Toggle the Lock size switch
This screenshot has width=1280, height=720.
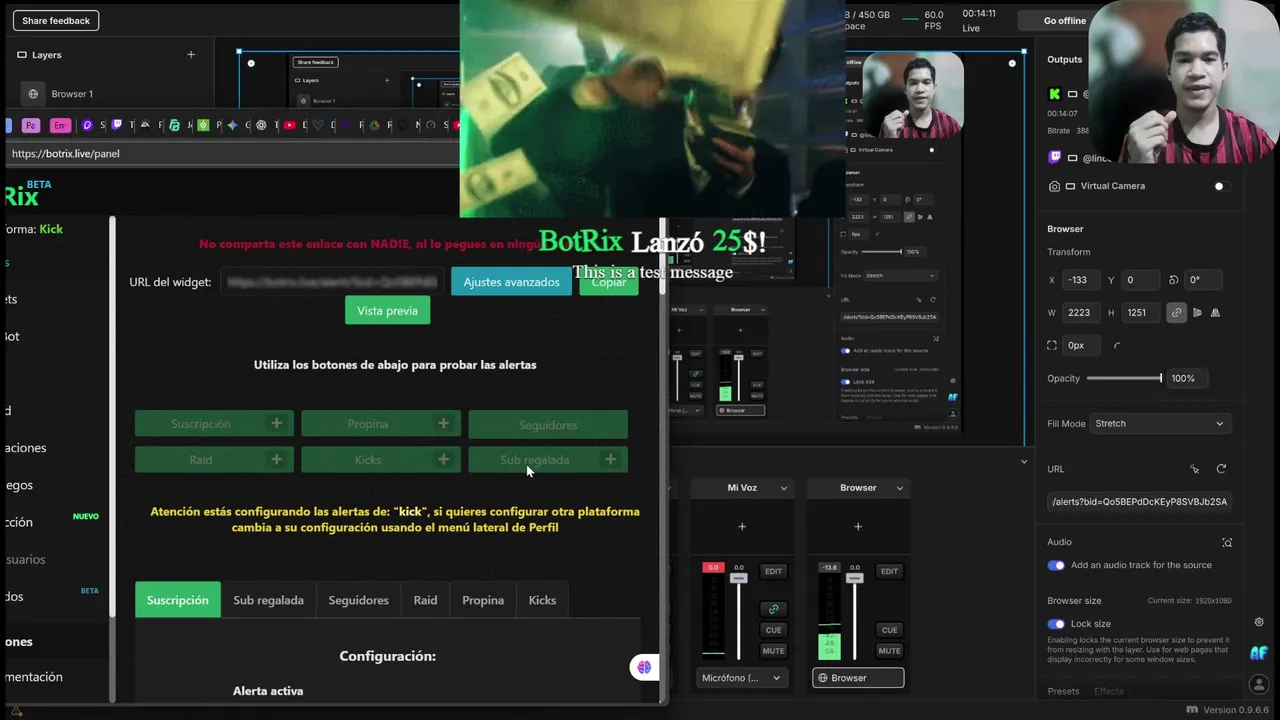tap(1056, 624)
